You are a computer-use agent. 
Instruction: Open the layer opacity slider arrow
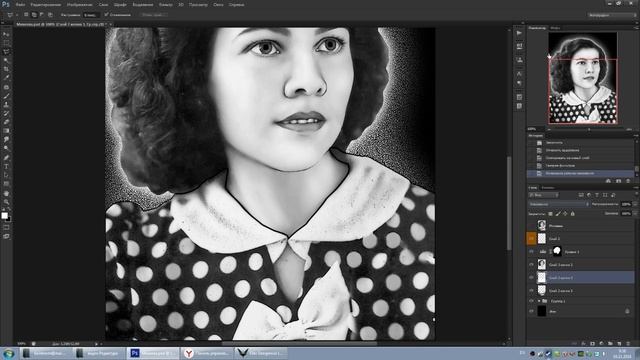pos(635,204)
